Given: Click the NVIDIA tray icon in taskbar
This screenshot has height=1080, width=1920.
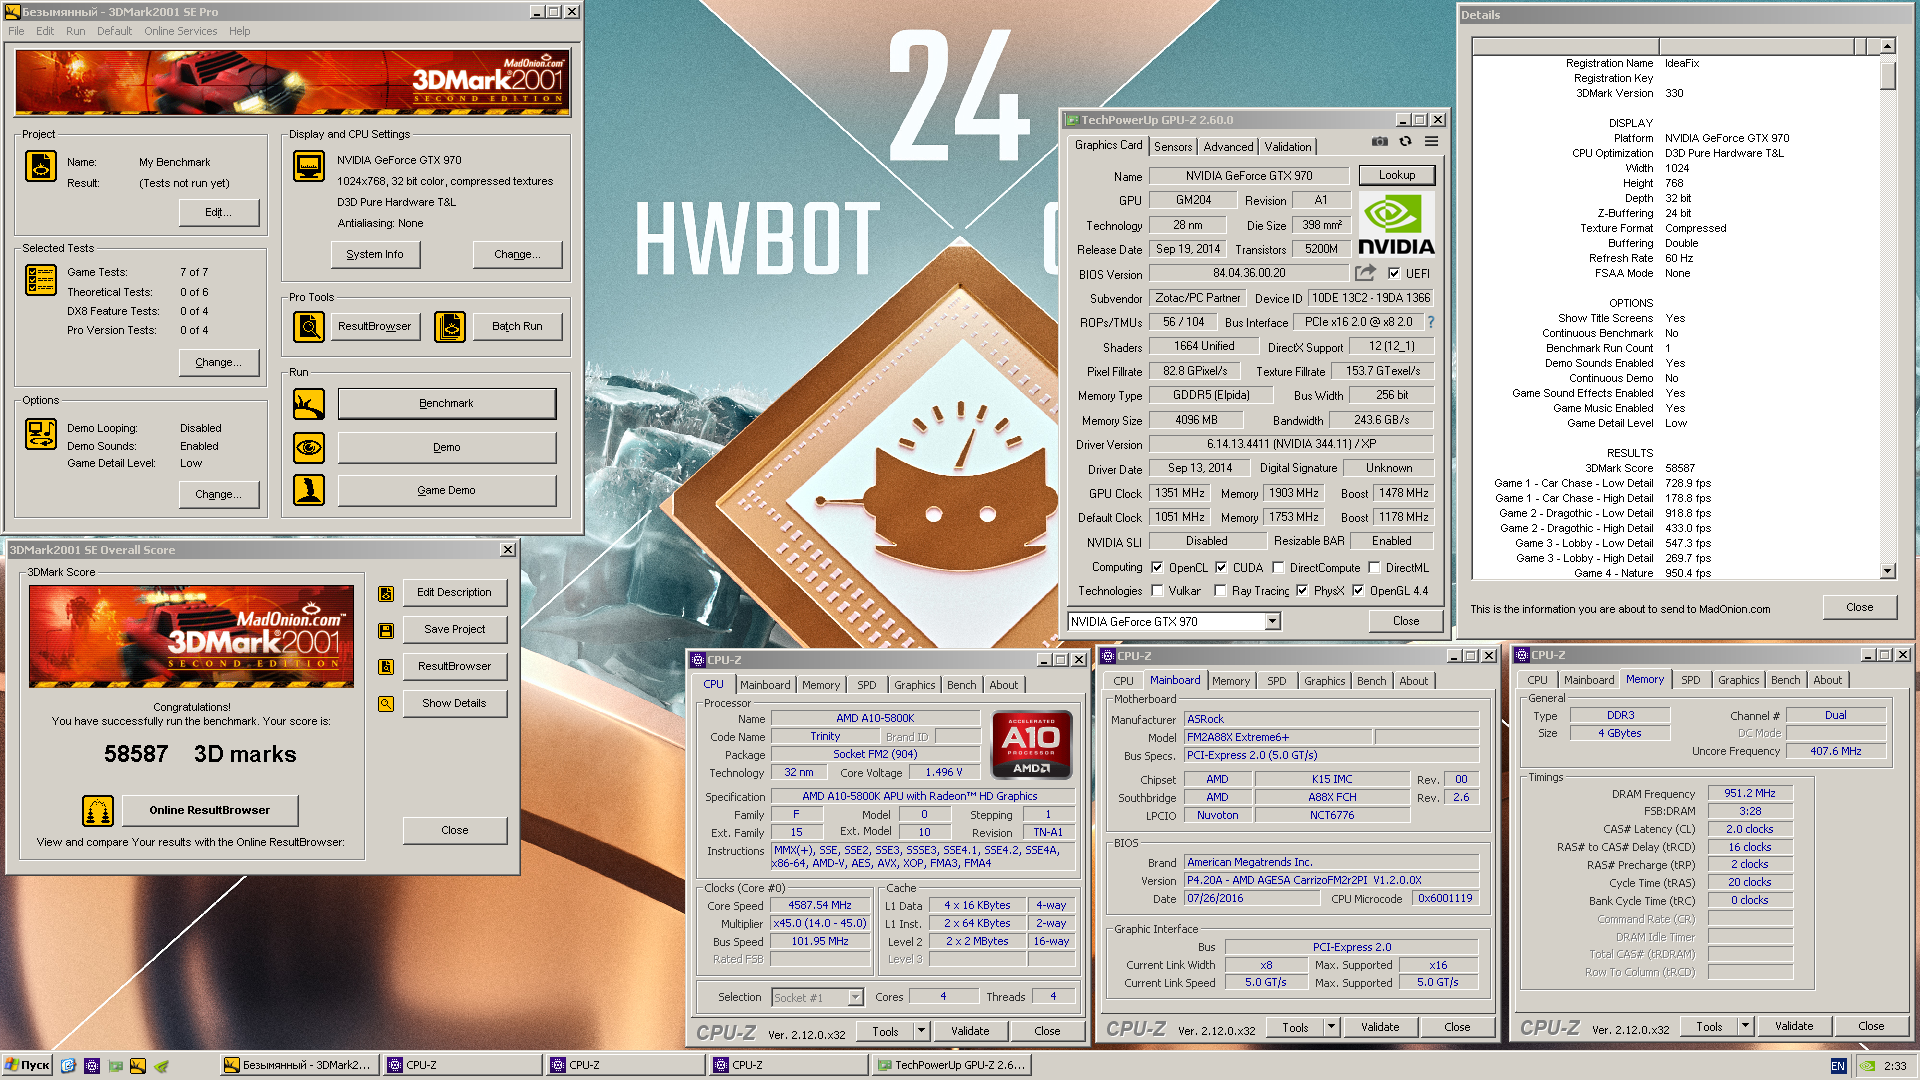Looking at the screenshot, I should pyautogui.click(x=1866, y=1066).
